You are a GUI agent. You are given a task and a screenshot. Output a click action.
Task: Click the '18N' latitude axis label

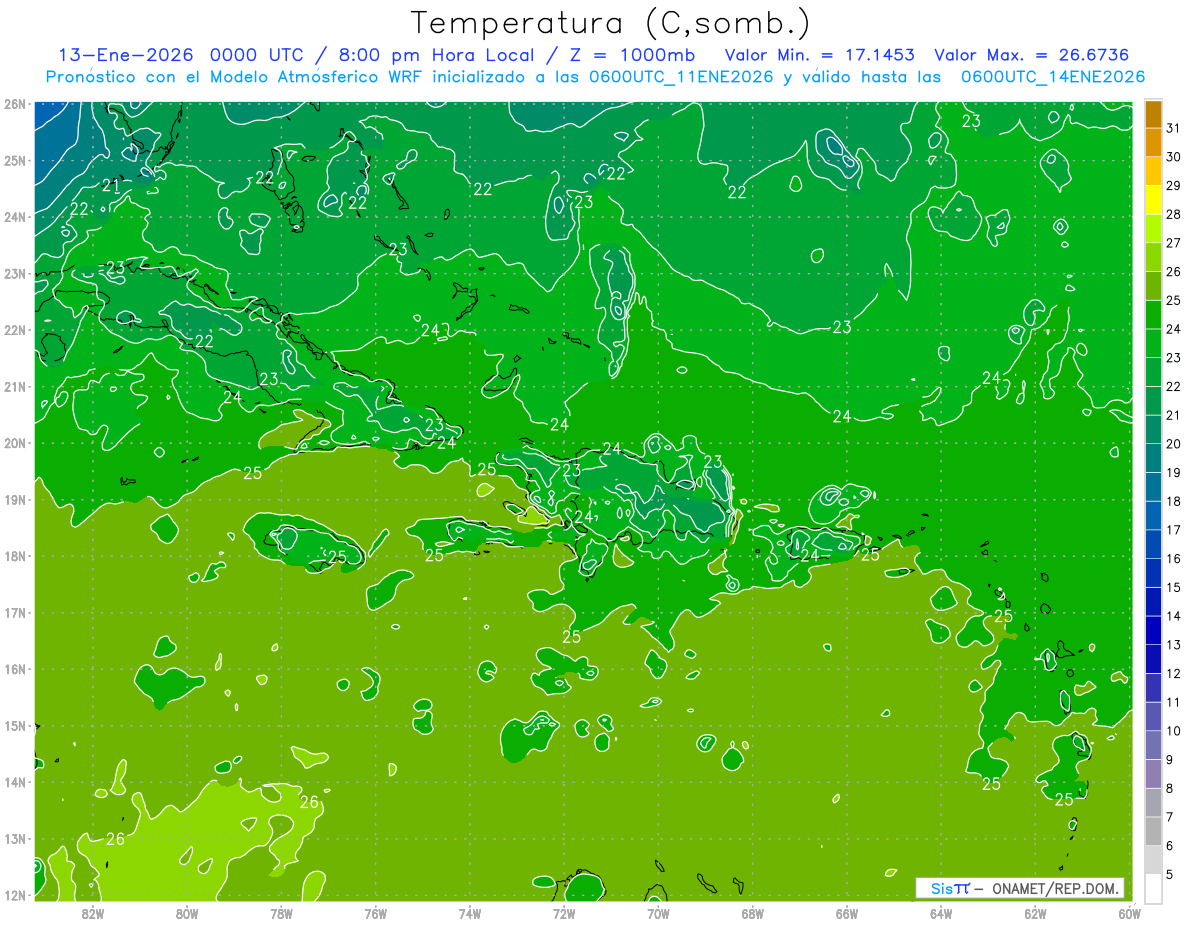click(15, 556)
